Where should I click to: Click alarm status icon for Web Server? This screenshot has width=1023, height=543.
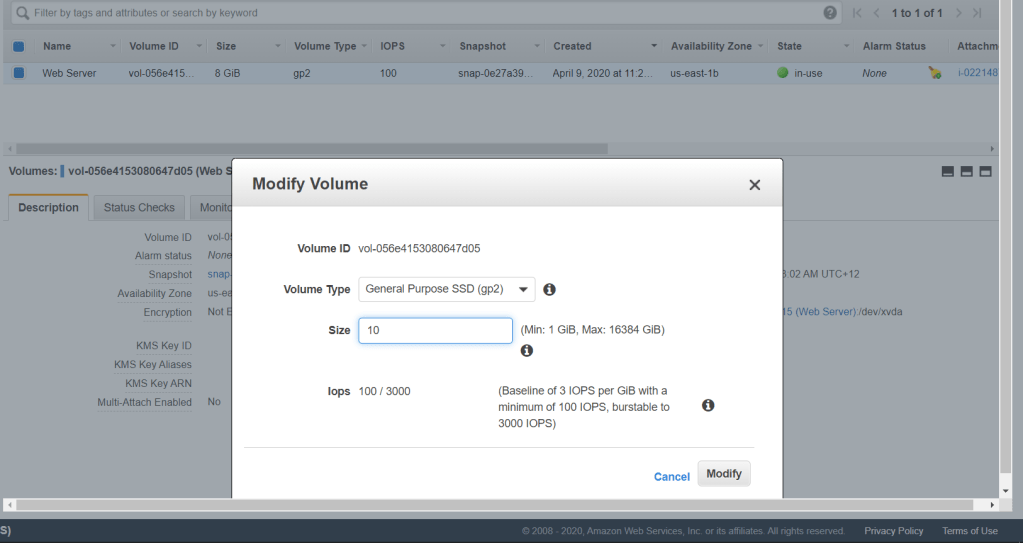pos(935,73)
